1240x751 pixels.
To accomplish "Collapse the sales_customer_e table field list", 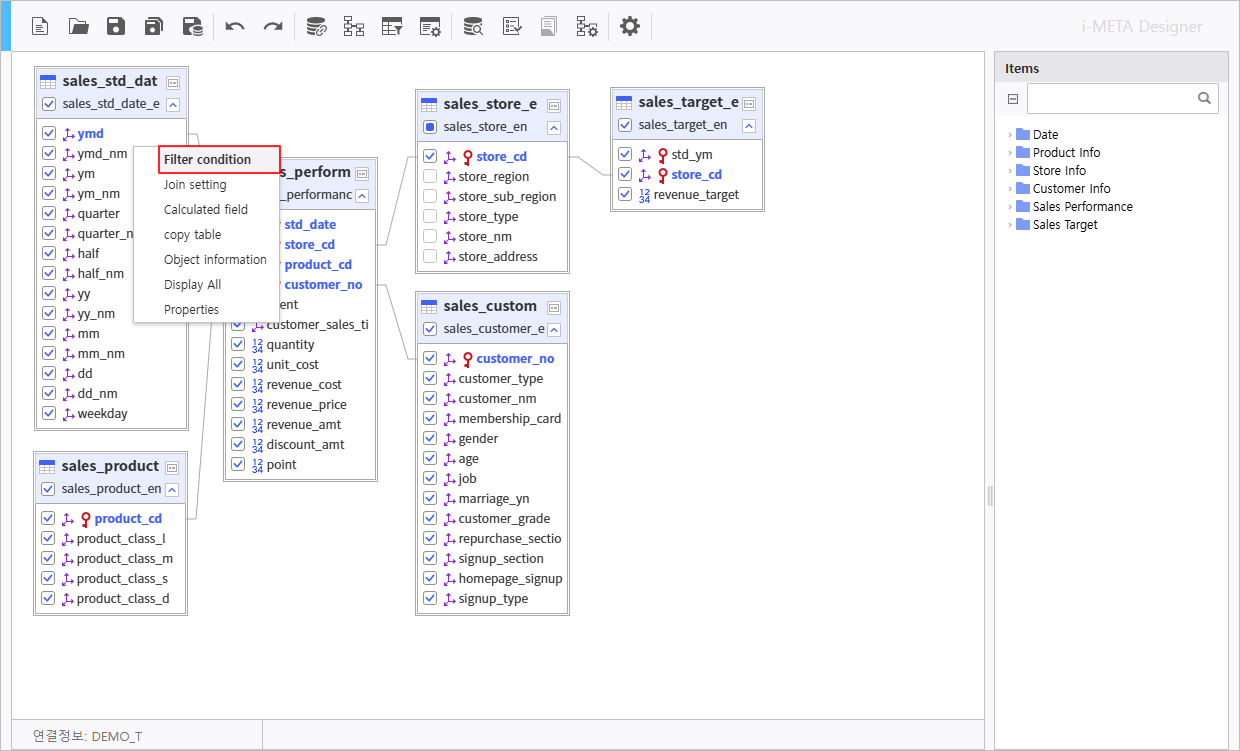I will click(554, 330).
